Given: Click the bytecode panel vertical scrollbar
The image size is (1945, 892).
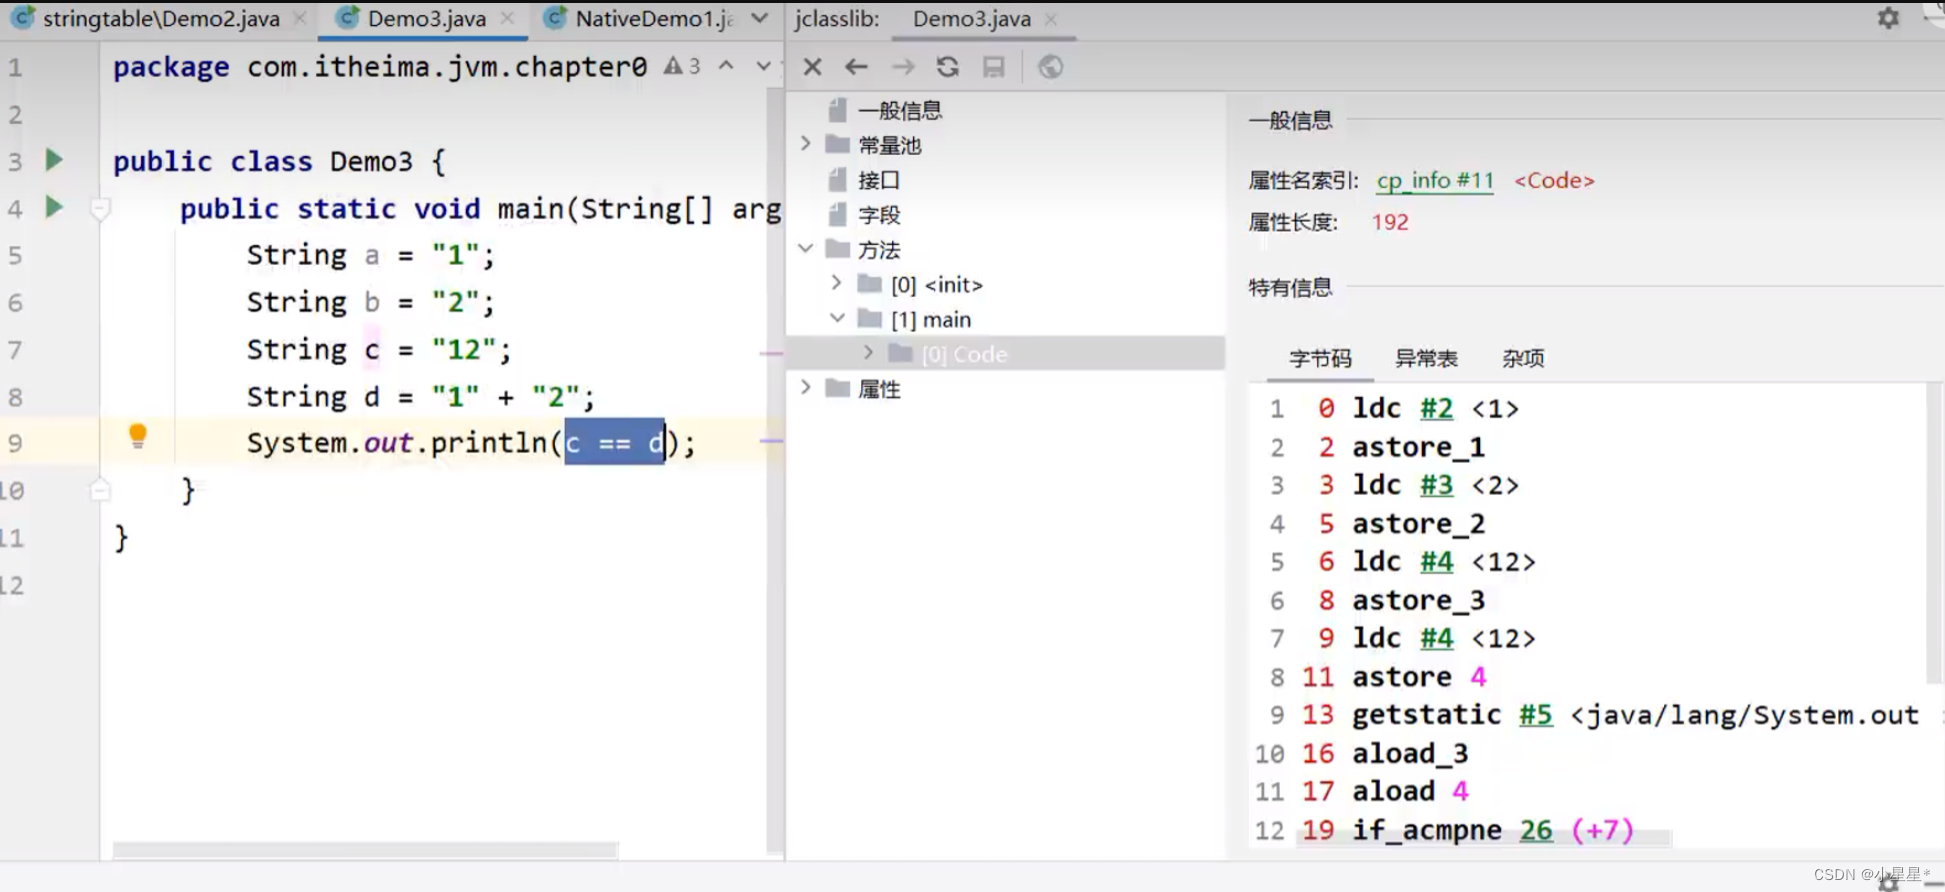Looking at the screenshot, I should pos(1935,535).
